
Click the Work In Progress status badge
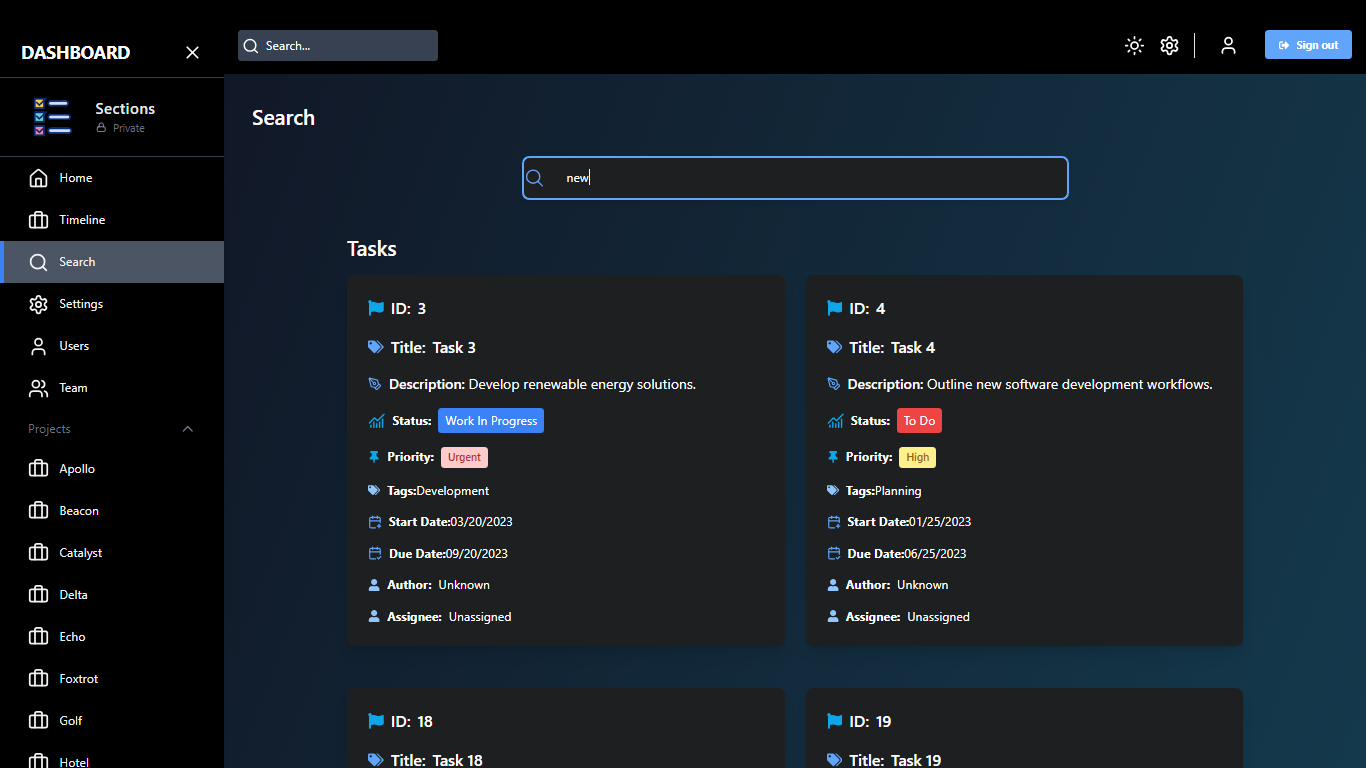pyautogui.click(x=491, y=421)
